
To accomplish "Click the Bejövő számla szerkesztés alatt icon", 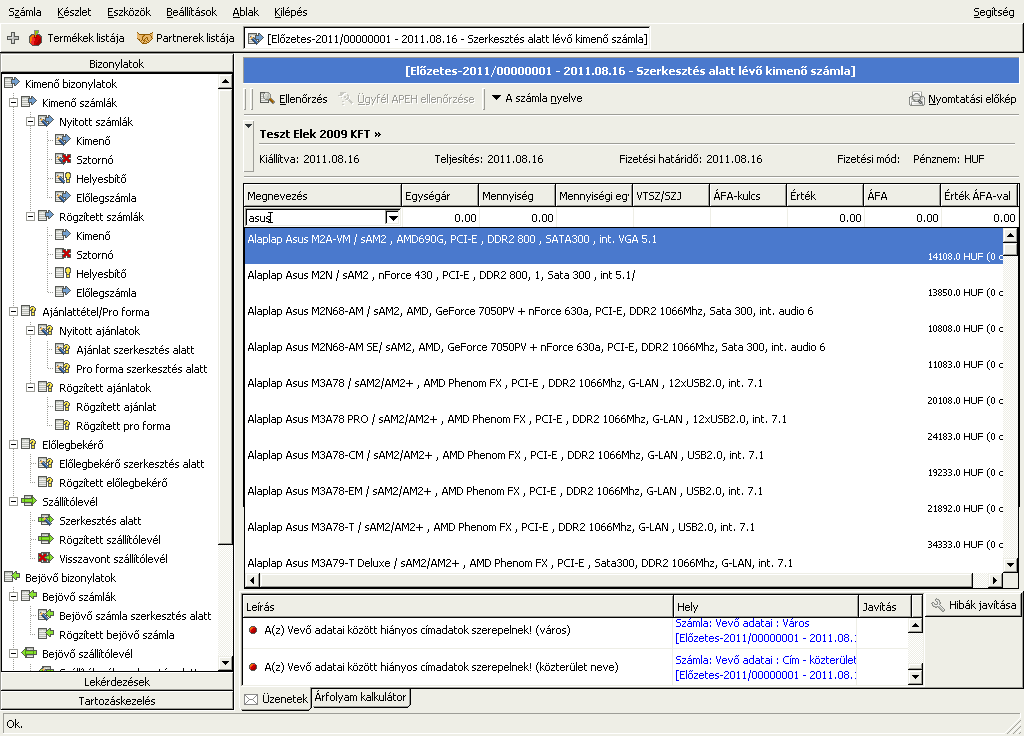I will [x=46, y=615].
